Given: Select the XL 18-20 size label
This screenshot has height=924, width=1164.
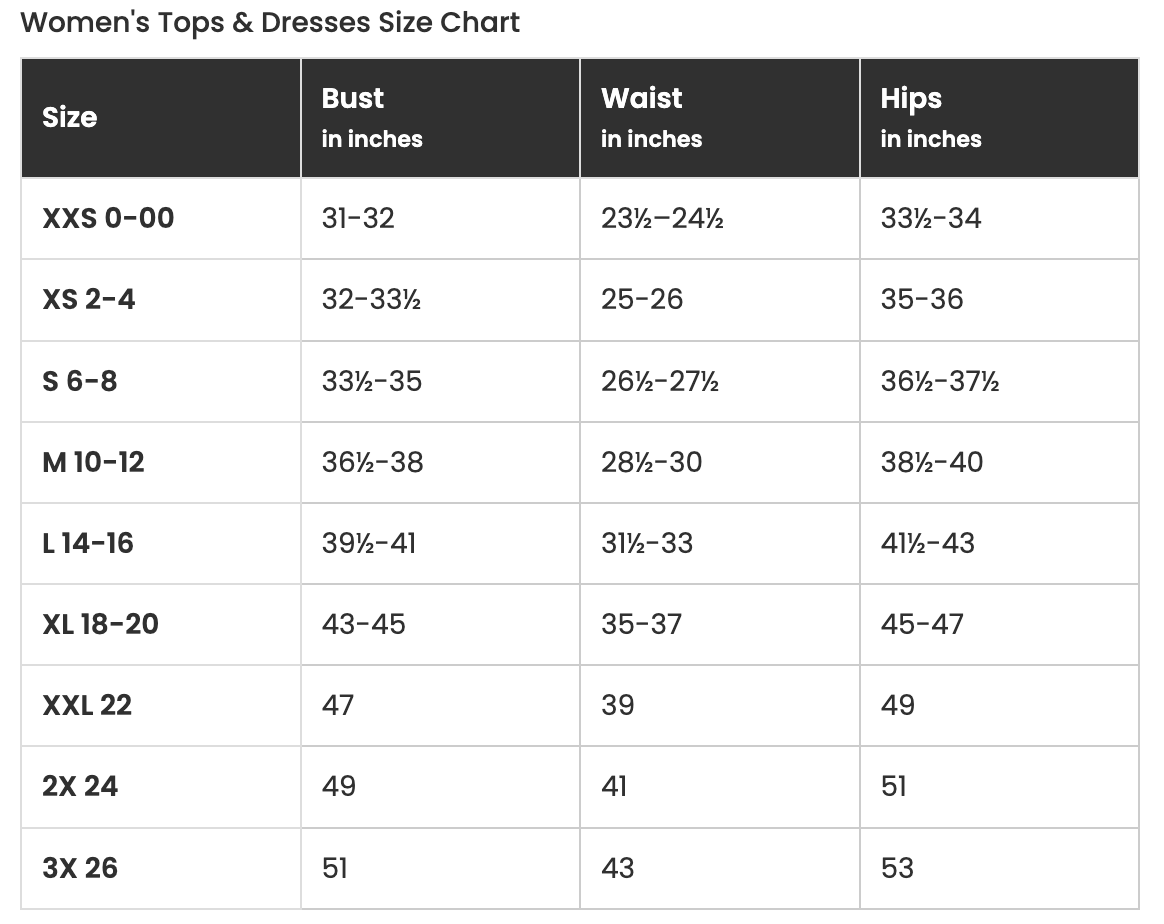Looking at the screenshot, I should (100, 624).
